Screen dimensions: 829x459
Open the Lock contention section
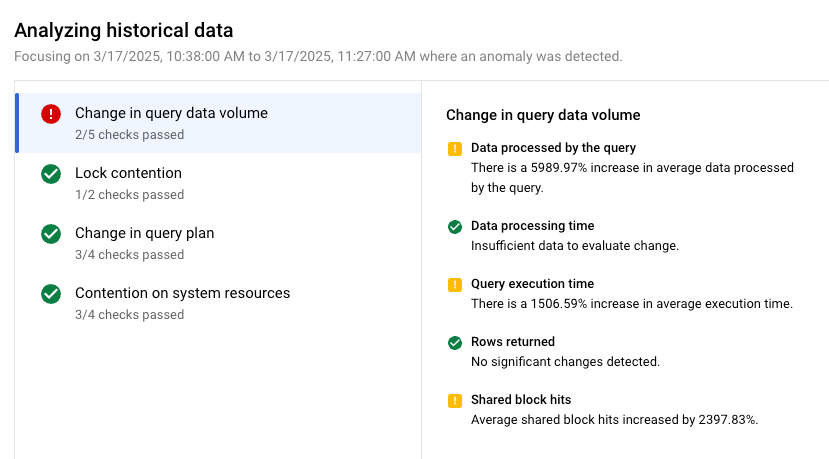click(x=128, y=174)
